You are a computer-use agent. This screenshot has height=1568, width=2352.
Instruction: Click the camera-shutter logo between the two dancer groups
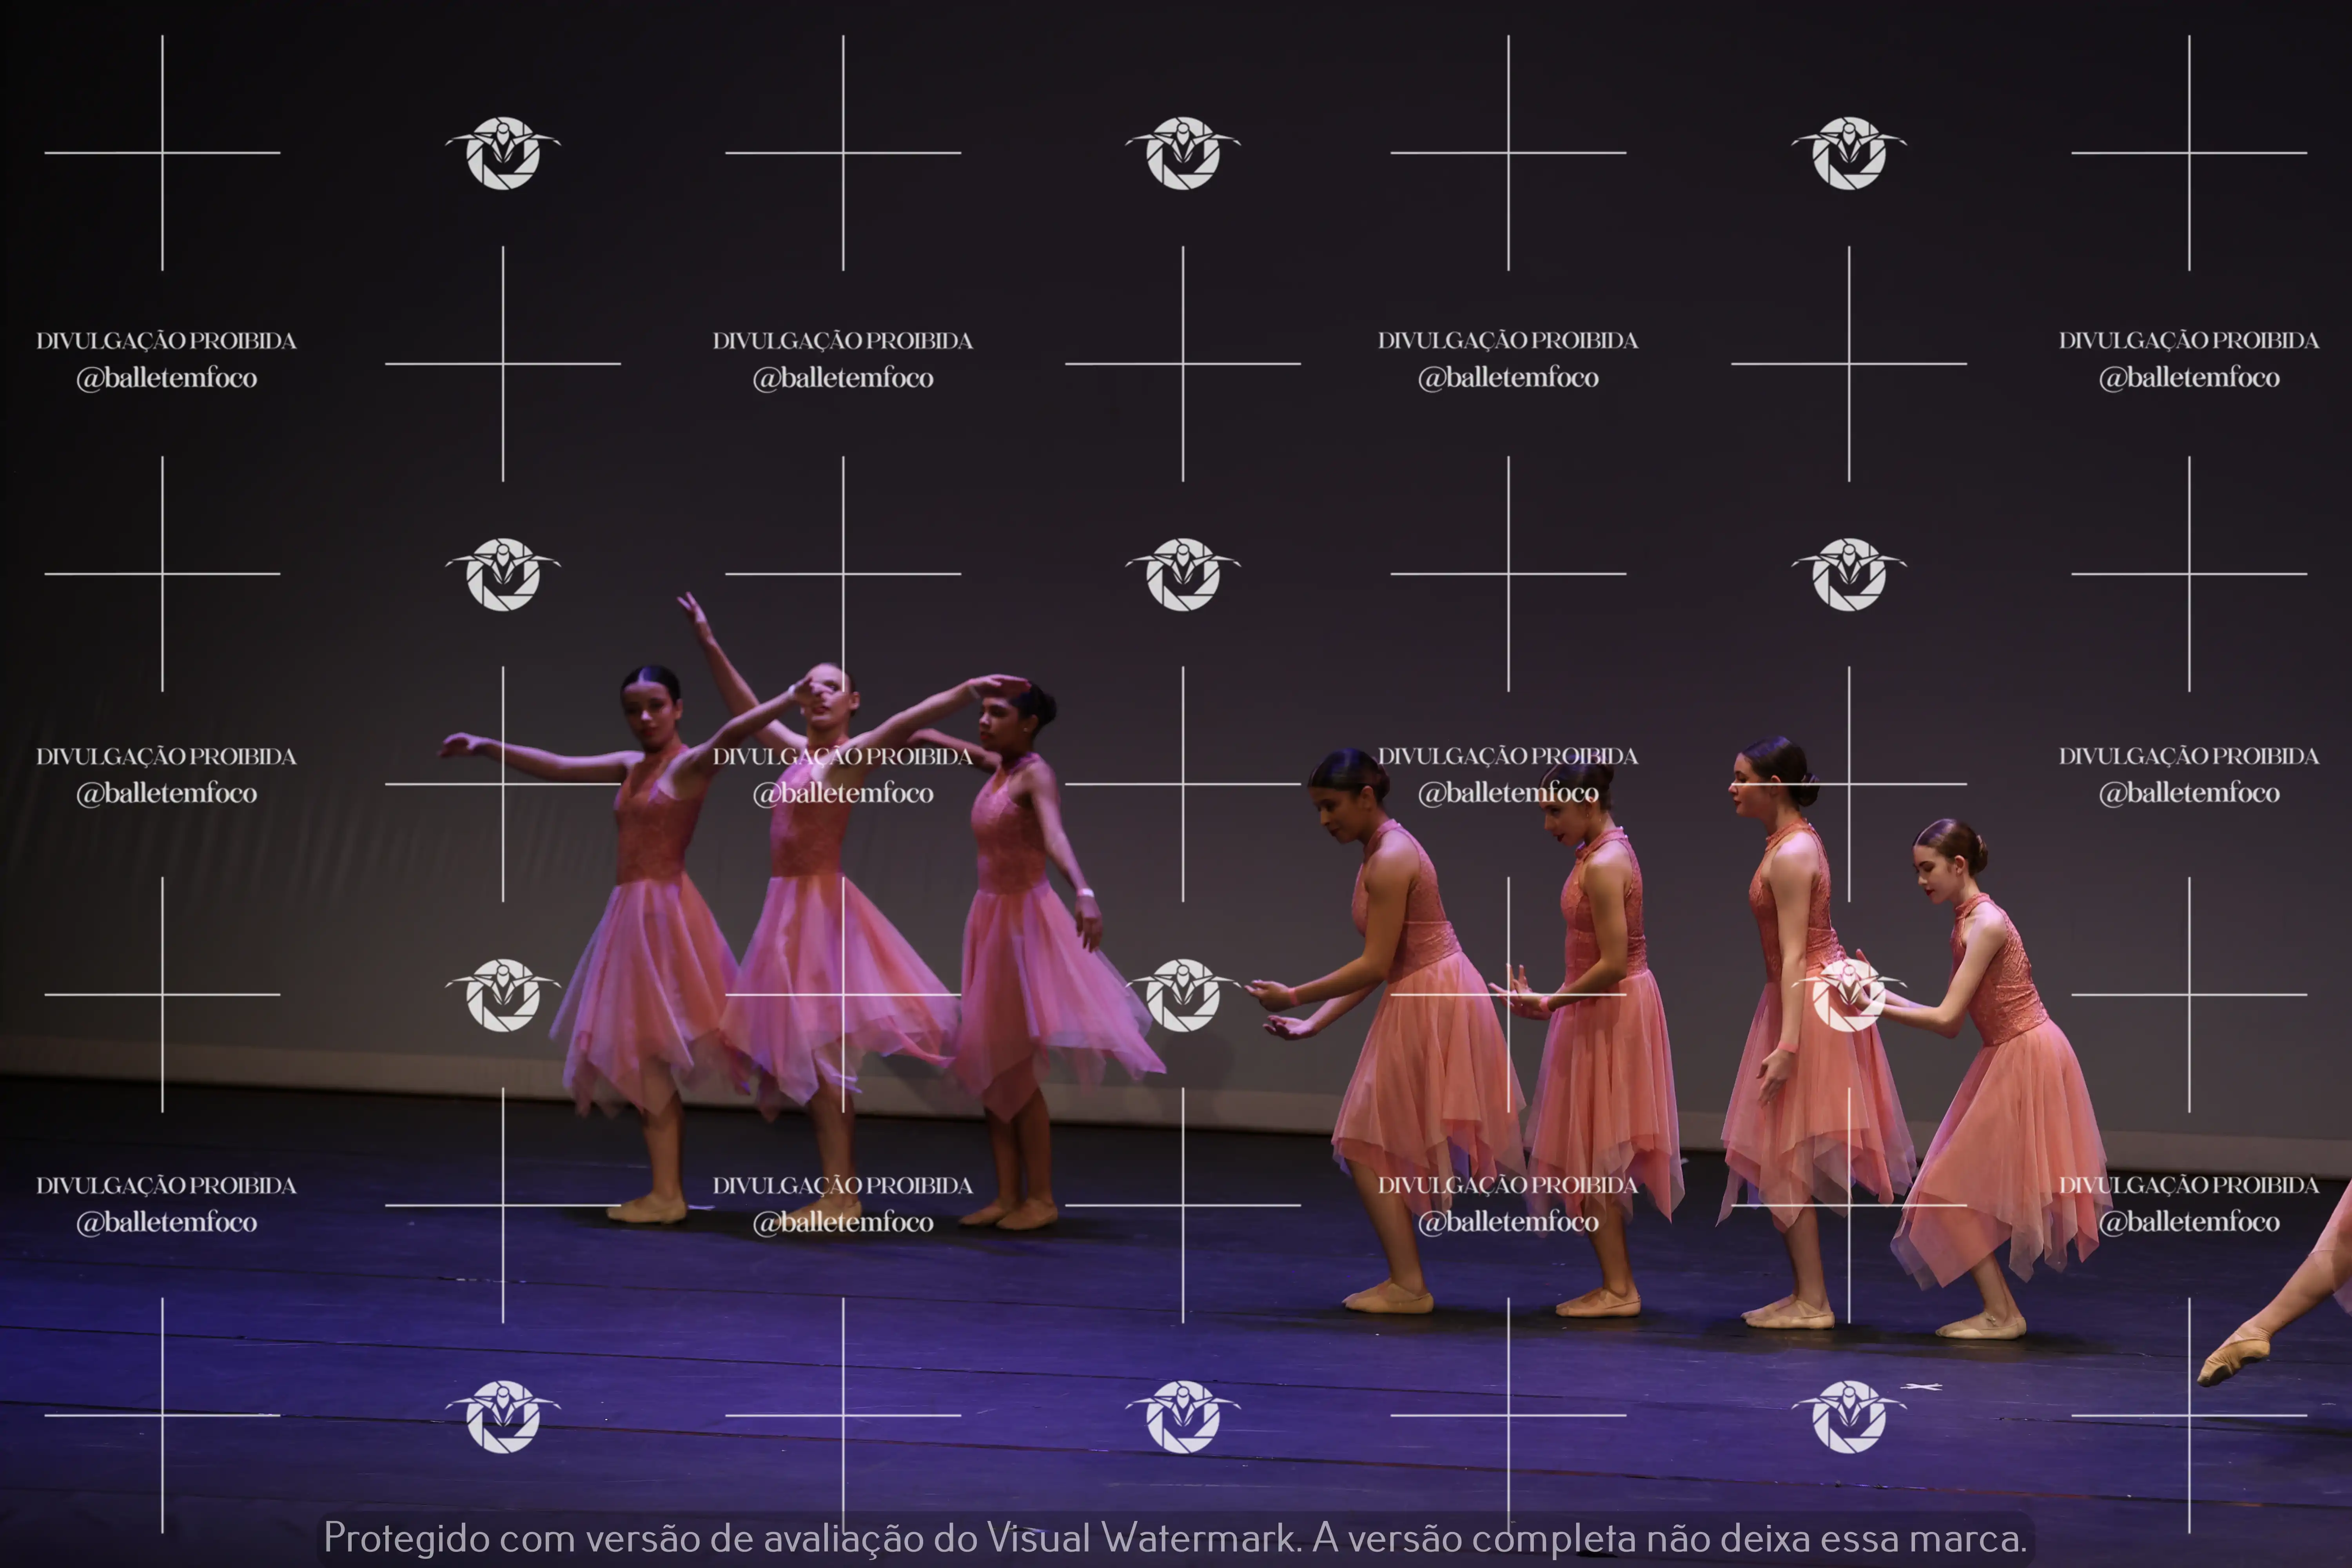pos(1183,994)
